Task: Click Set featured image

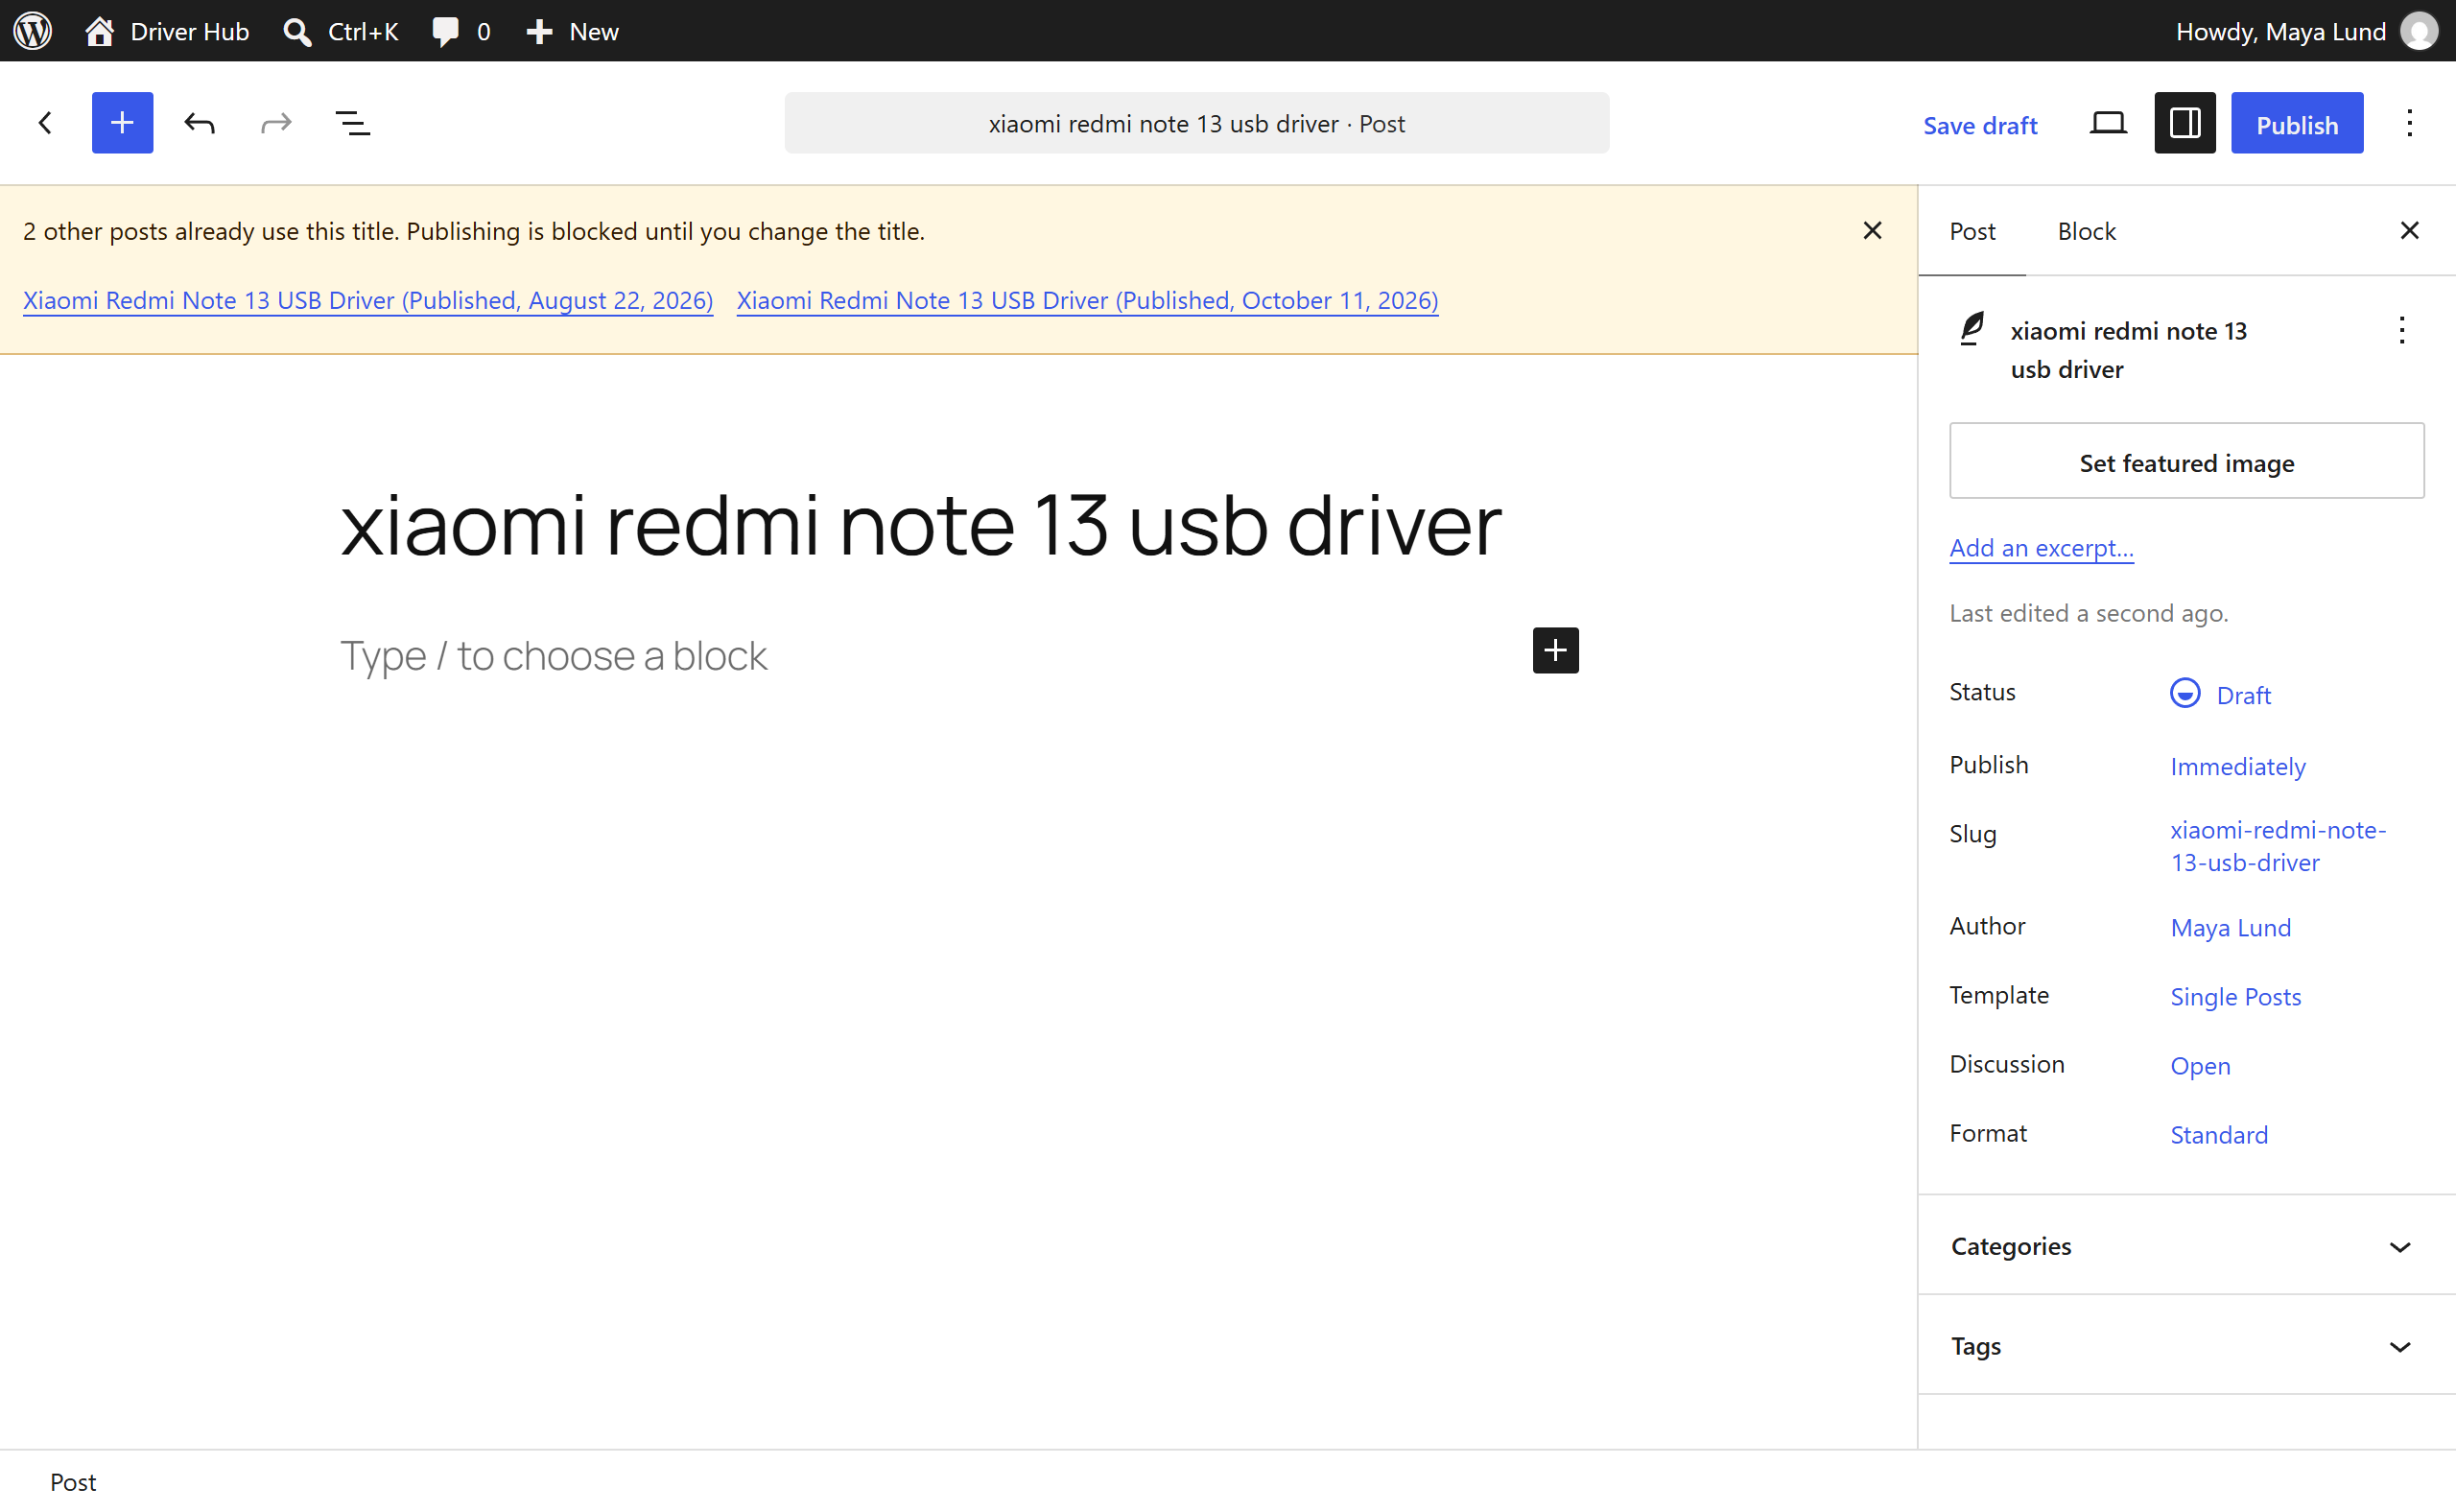Action: [2186, 461]
